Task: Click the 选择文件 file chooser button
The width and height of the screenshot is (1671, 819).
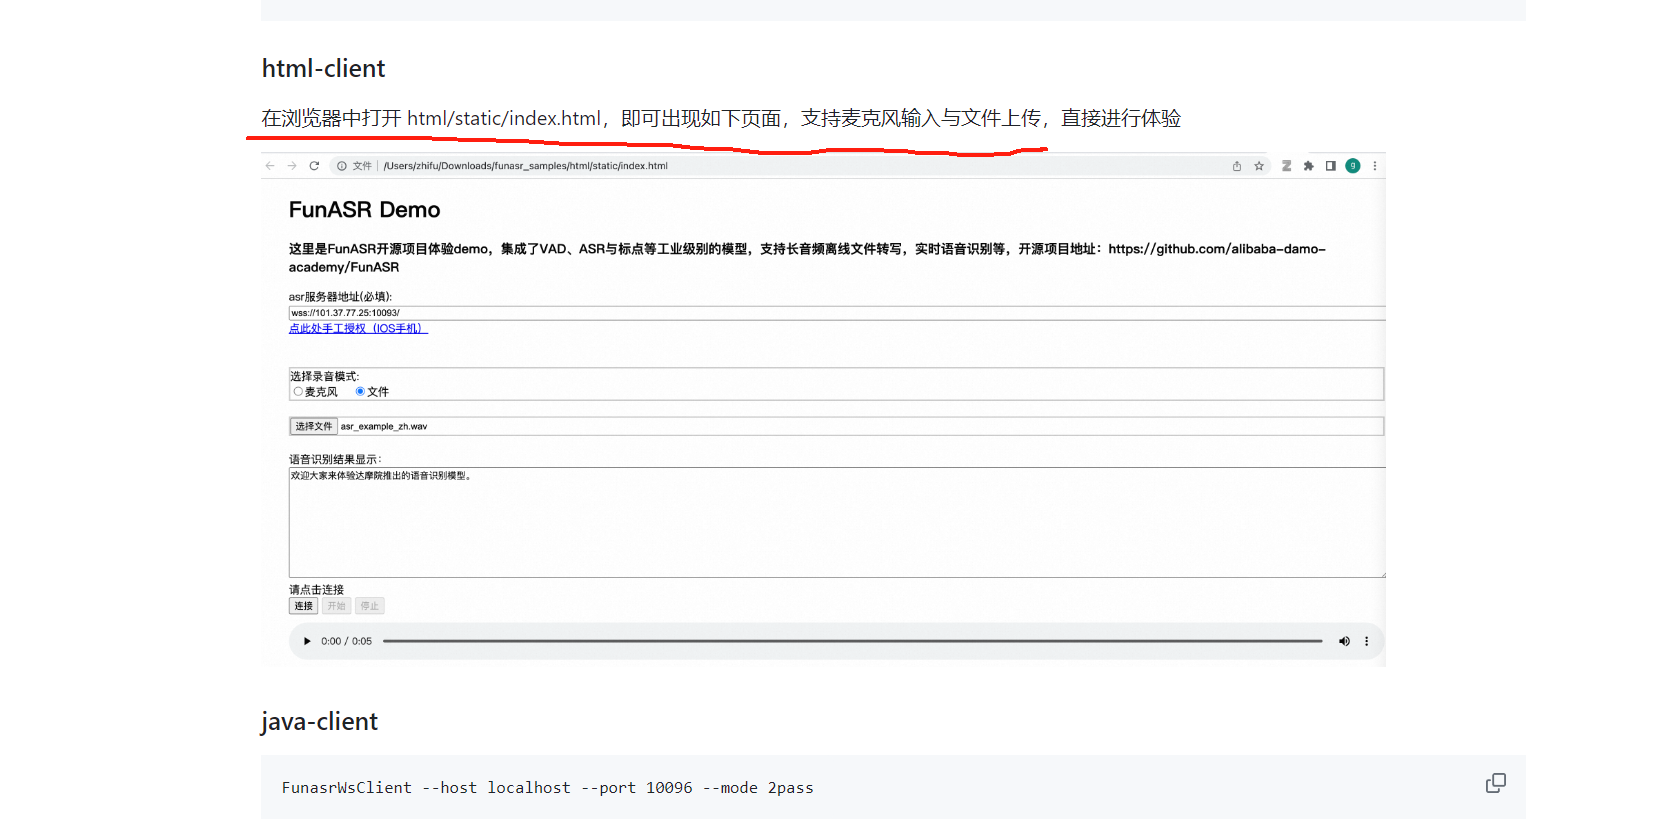Action: [314, 426]
